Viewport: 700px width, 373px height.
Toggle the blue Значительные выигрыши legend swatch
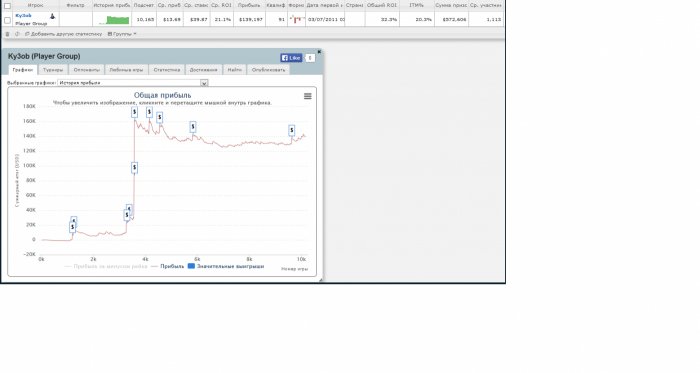point(192,266)
